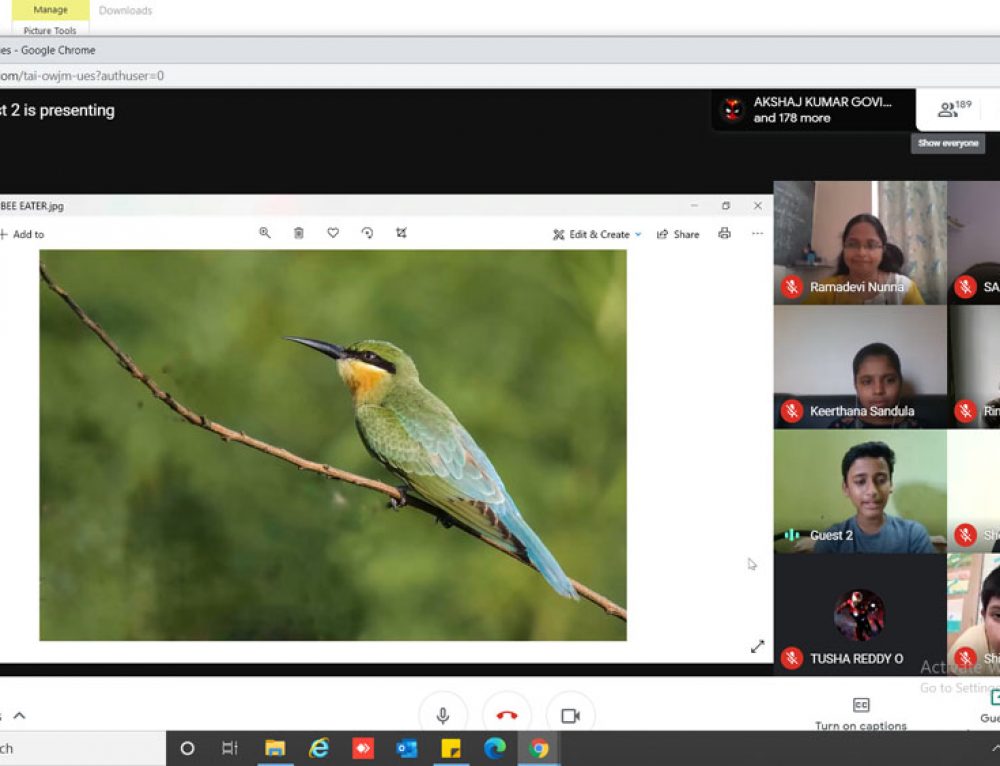
Task: Zoom into the bee eater photo
Action: (x=265, y=233)
